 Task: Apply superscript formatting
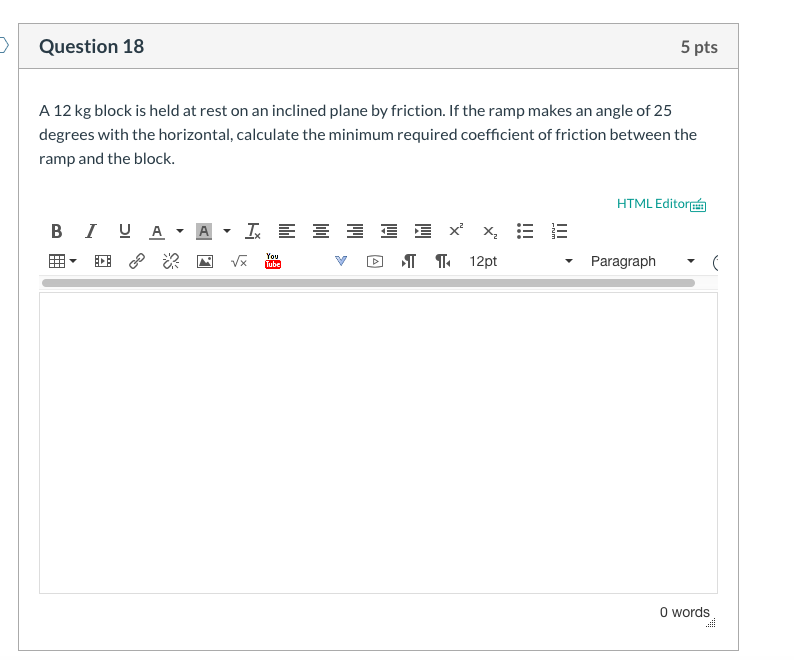click(x=456, y=231)
